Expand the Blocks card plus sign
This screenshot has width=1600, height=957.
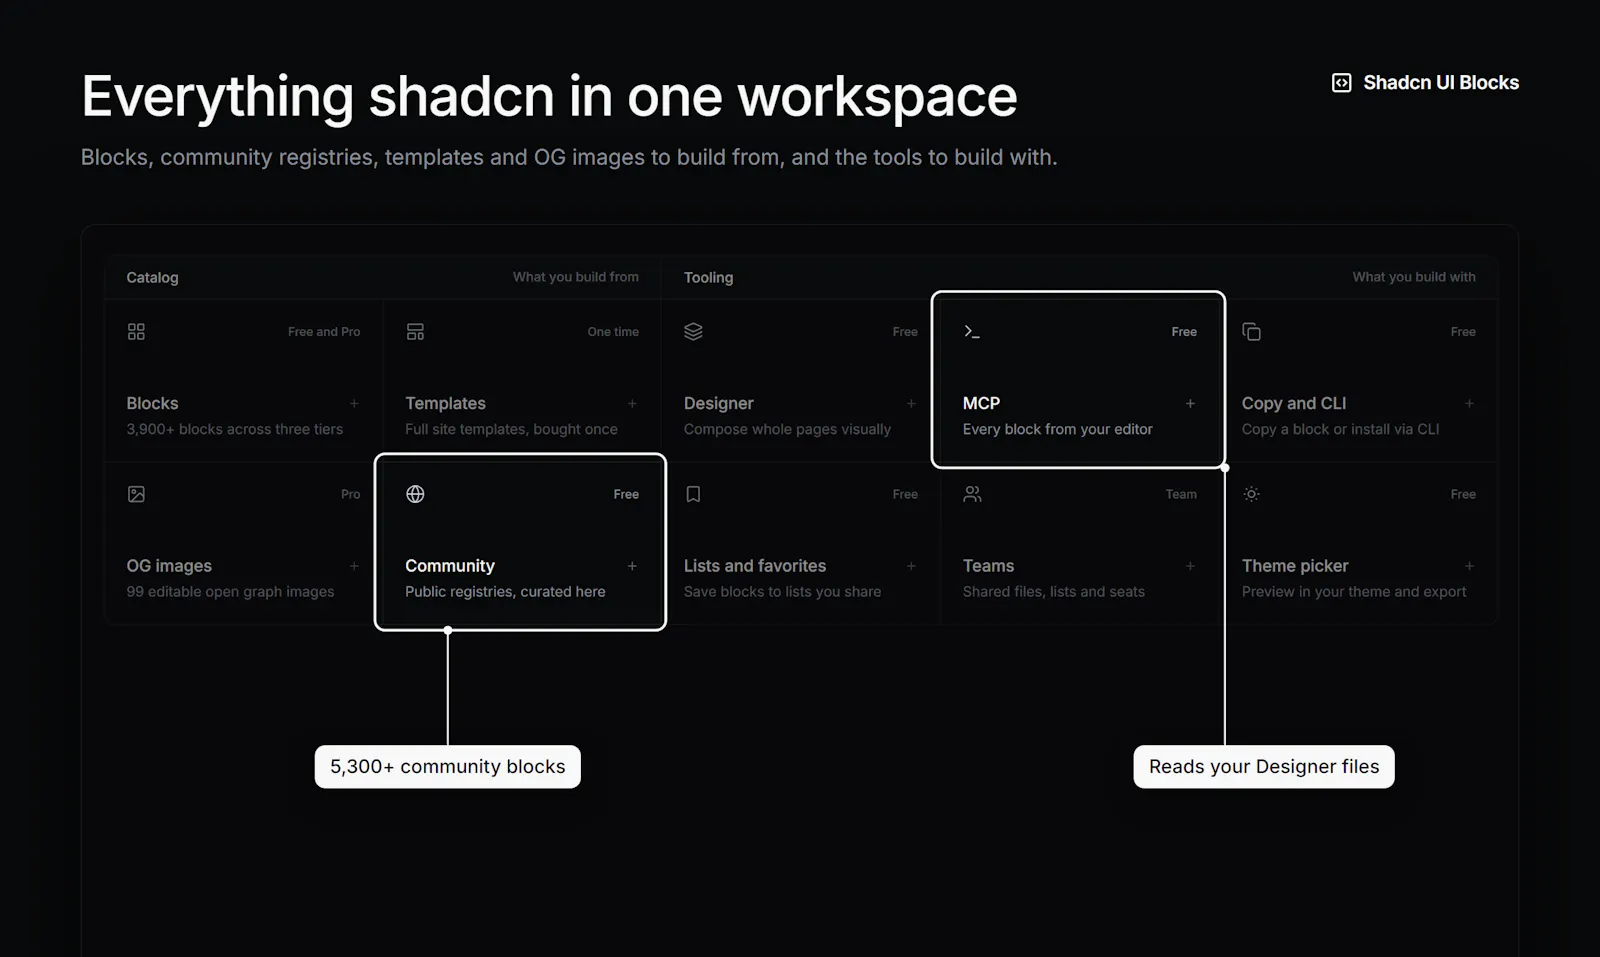(354, 403)
